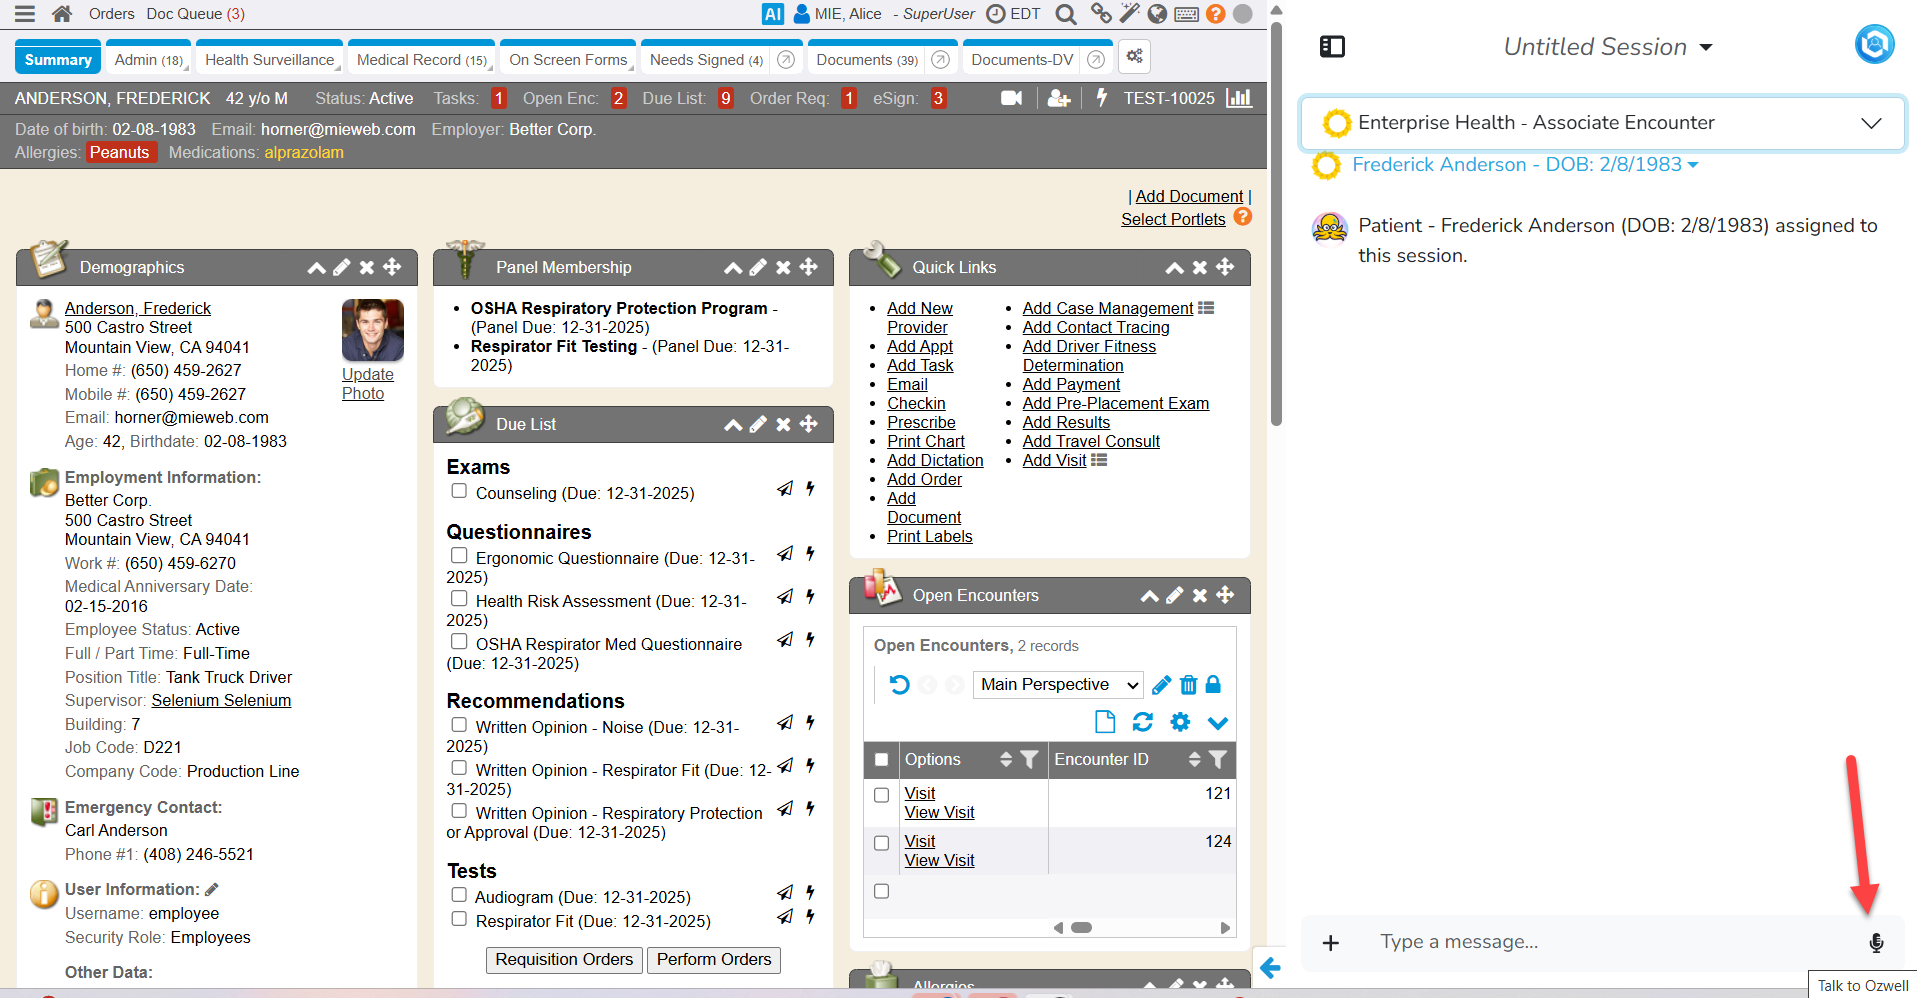Click the home icon in top bar
Viewport: 1917px width, 998px height.
[x=62, y=14]
